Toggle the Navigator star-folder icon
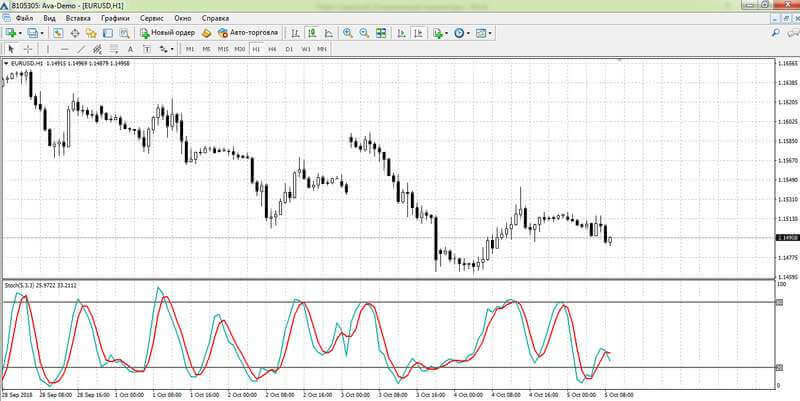This screenshot has width=800, height=401. (x=91, y=33)
